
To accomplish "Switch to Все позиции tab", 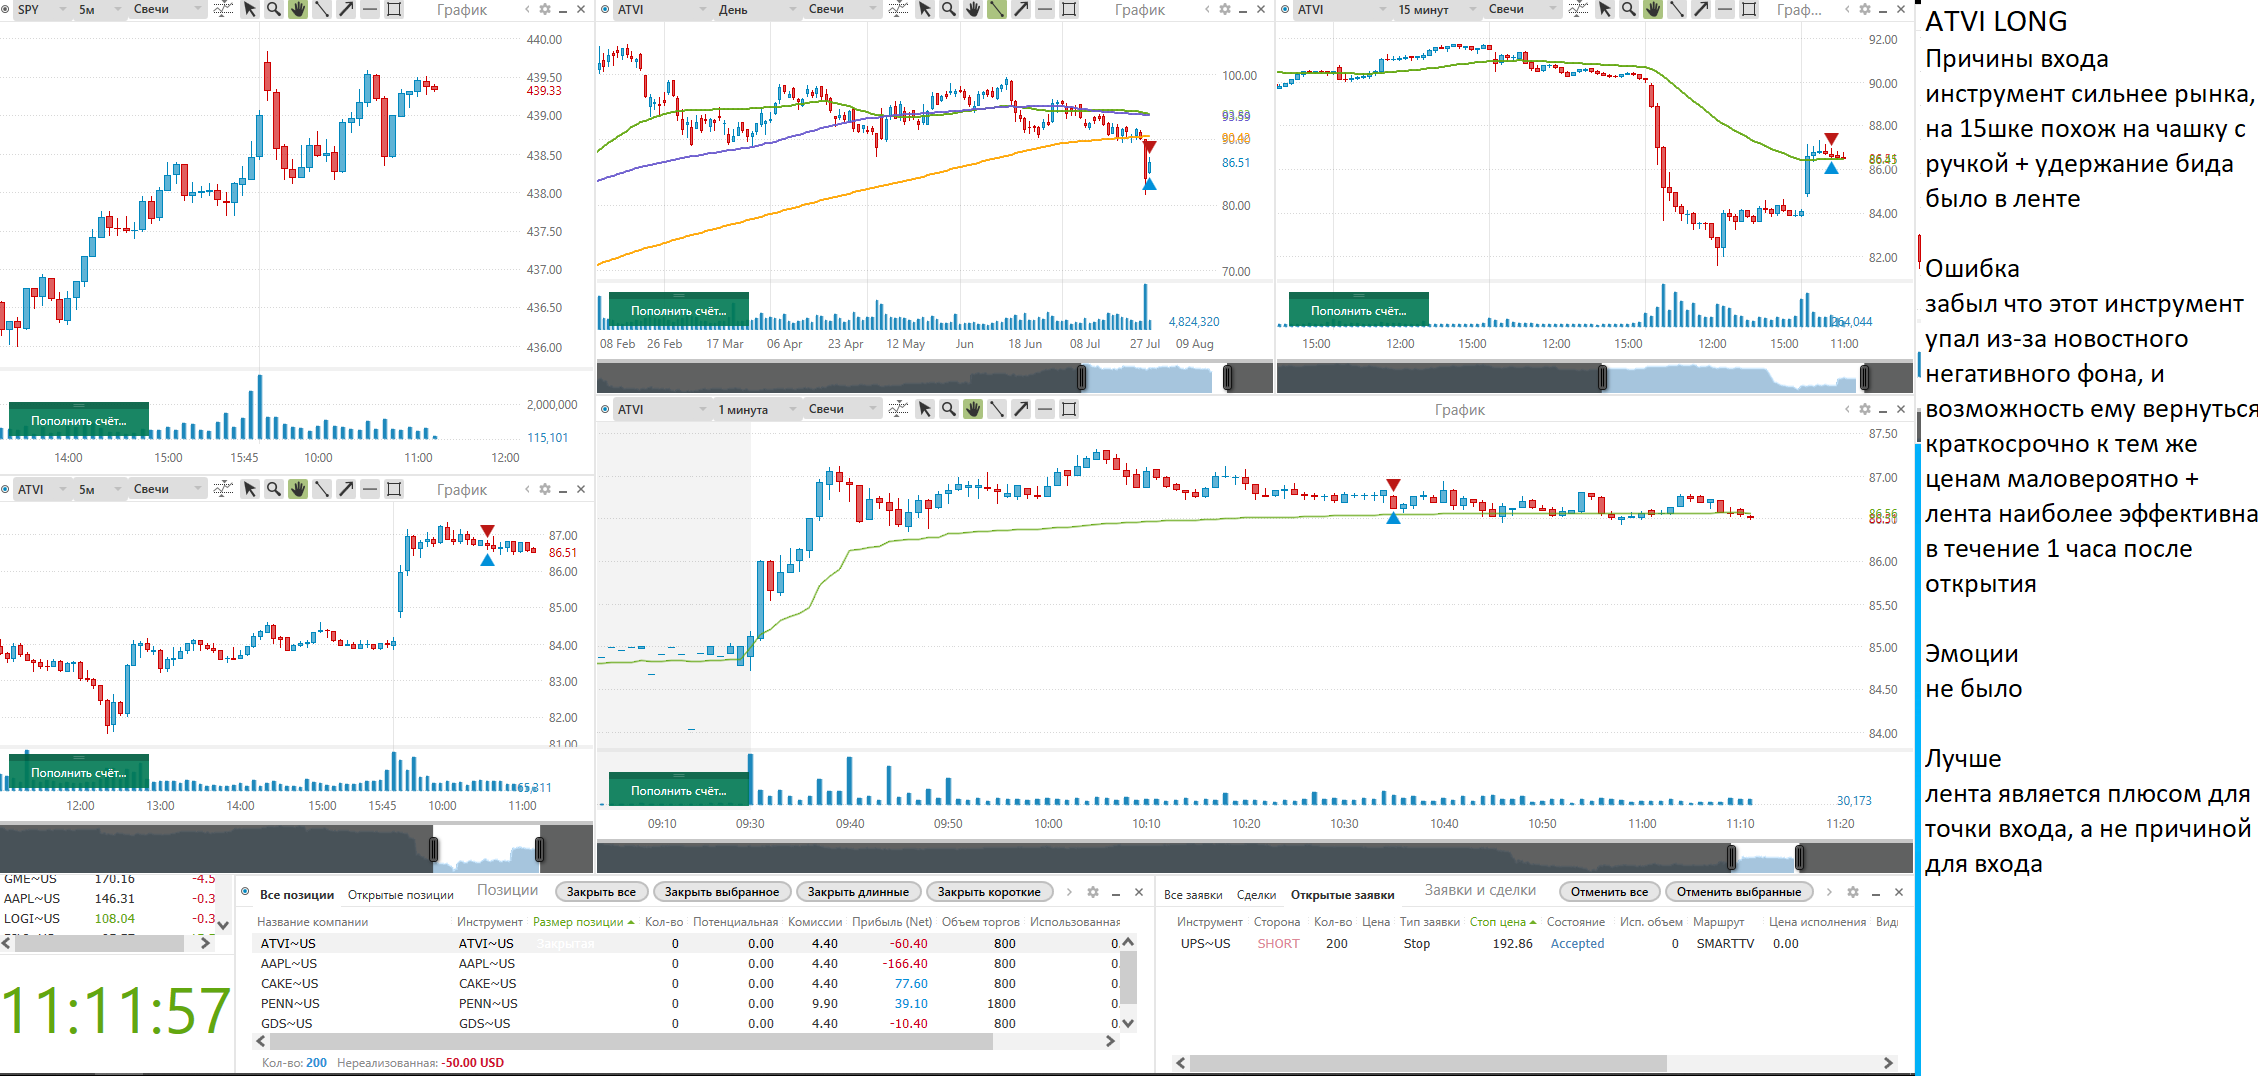I will pos(296,894).
